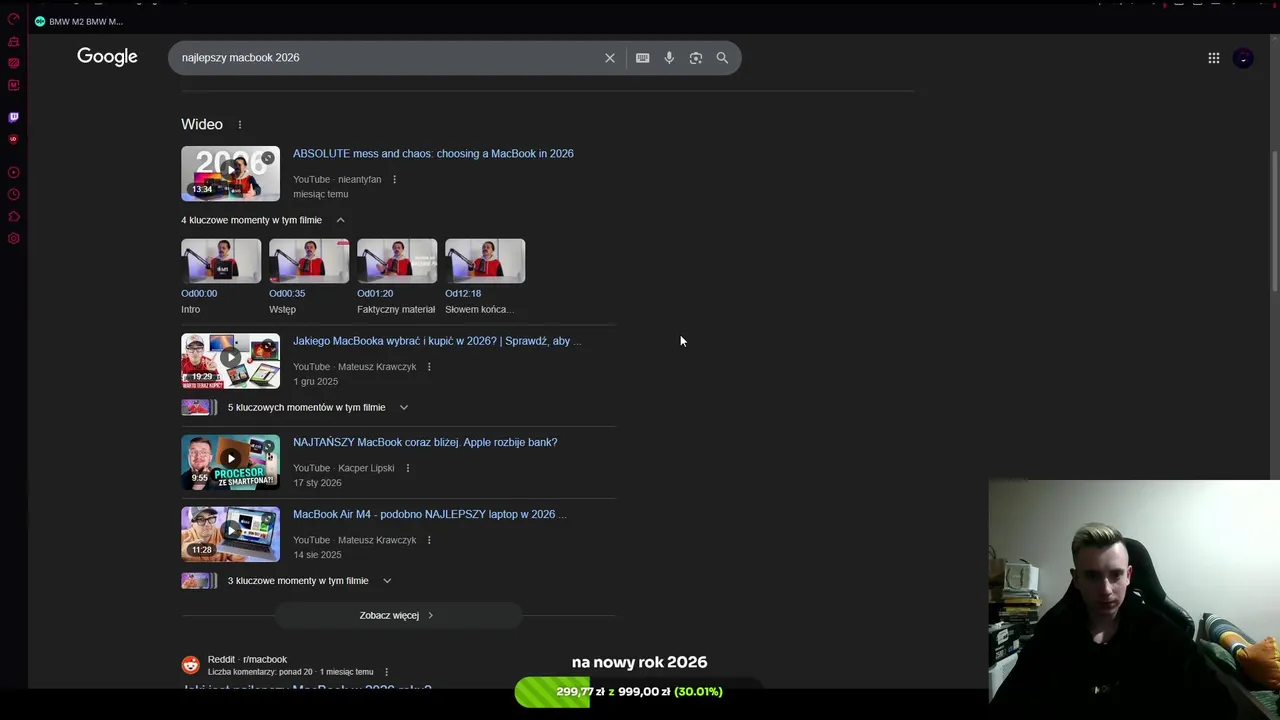Viewport: 1280px width, 720px height.
Task: Open GX Cleaner icon in sidebar
Action: [x=13, y=41]
